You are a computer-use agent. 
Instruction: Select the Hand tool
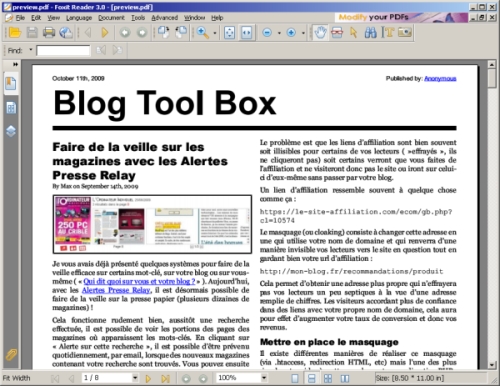point(320,32)
